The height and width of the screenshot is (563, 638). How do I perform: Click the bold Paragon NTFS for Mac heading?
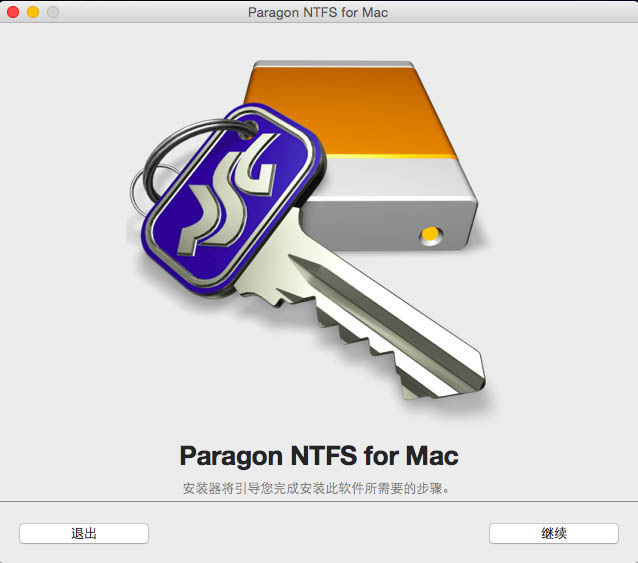318,456
